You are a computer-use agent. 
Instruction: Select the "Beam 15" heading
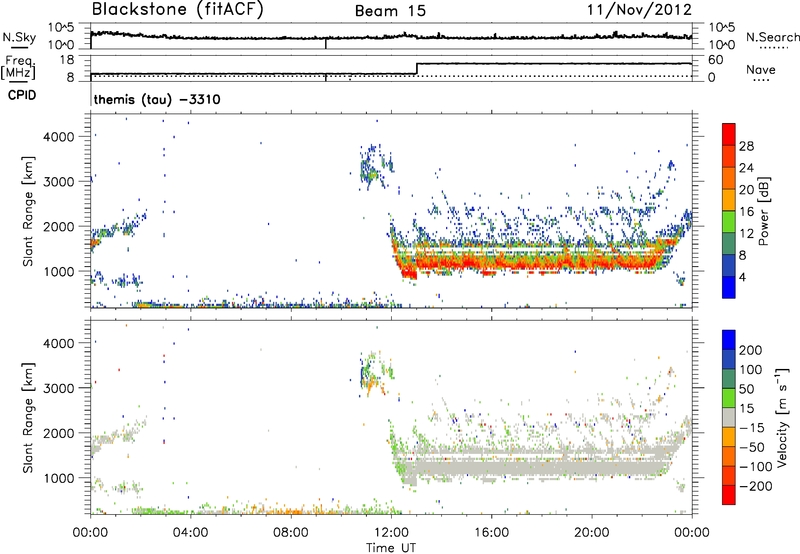[390, 11]
